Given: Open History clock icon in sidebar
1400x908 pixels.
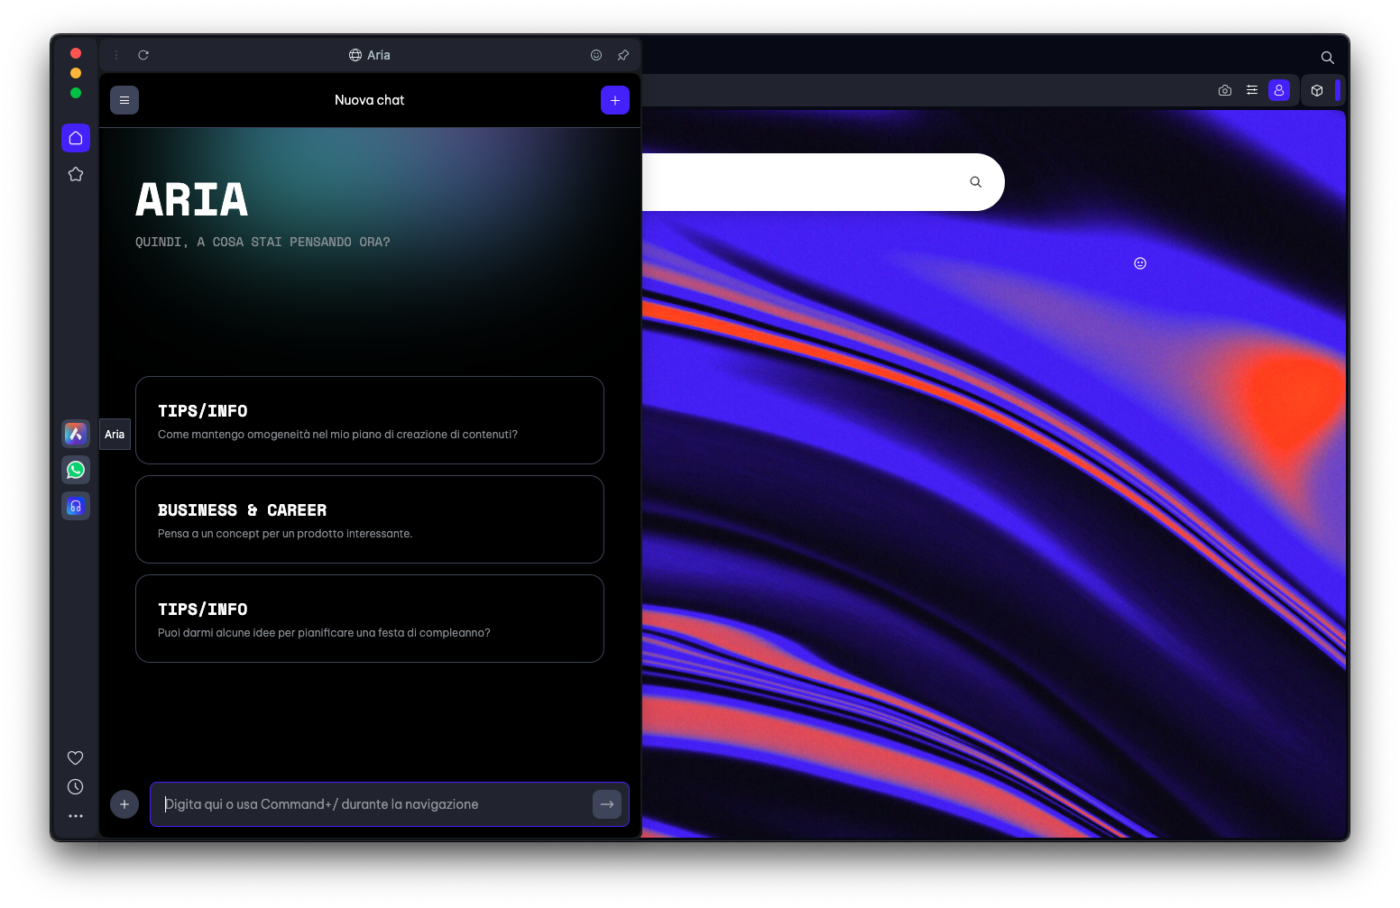Looking at the screenshot, I should pyautogui.click(x=75, y=787).
